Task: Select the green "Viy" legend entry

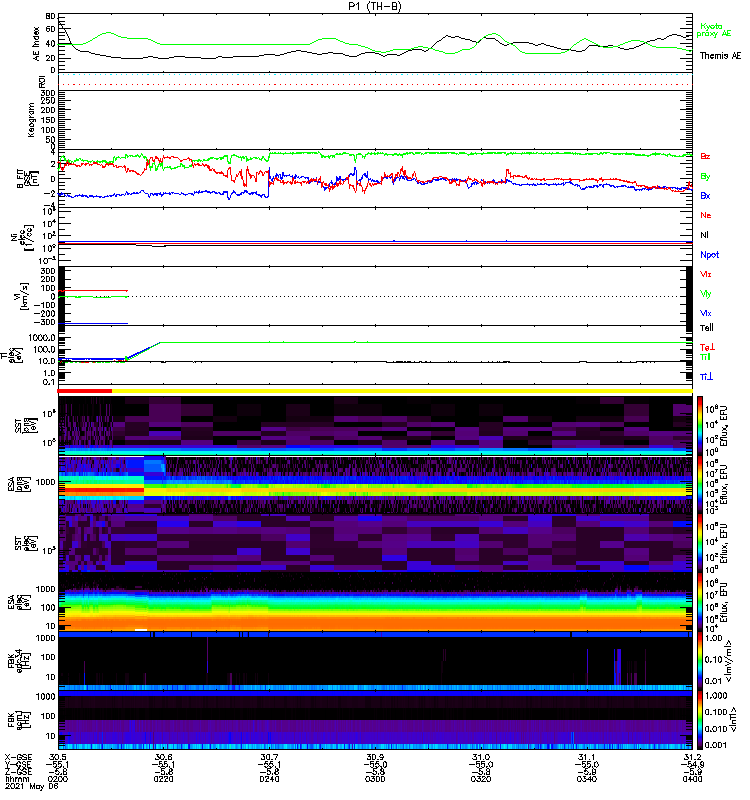Action: coord(706,294)
